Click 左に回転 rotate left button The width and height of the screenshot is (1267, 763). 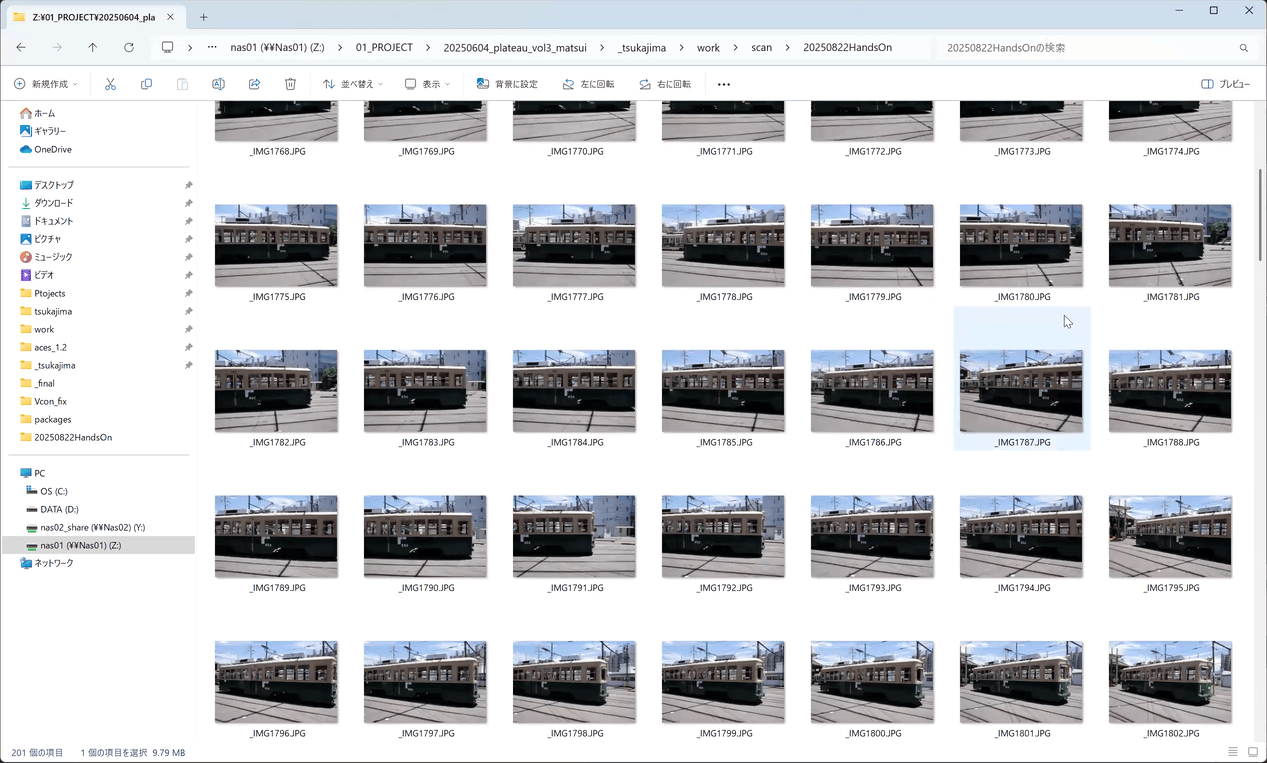tap(588, 84)
